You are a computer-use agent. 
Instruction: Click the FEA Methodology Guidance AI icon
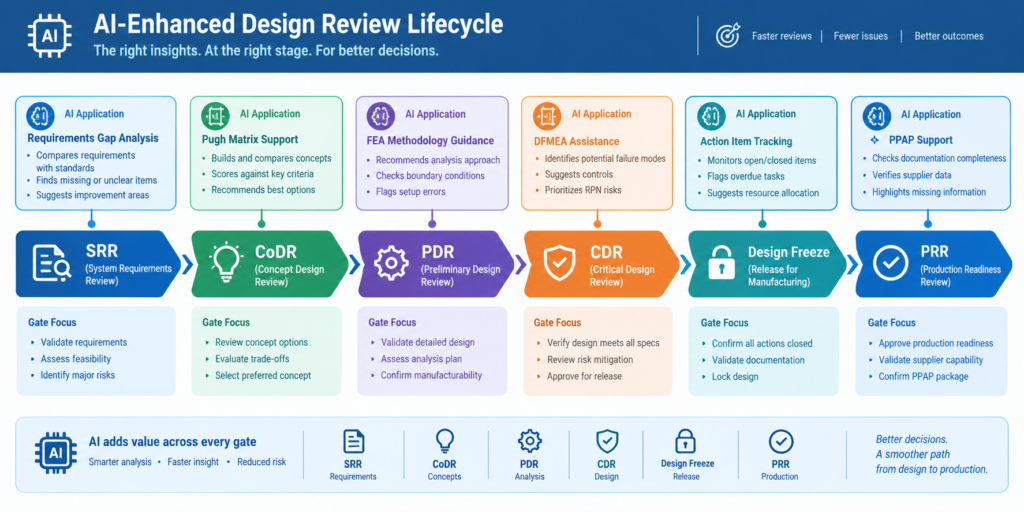tap(379, 116)
